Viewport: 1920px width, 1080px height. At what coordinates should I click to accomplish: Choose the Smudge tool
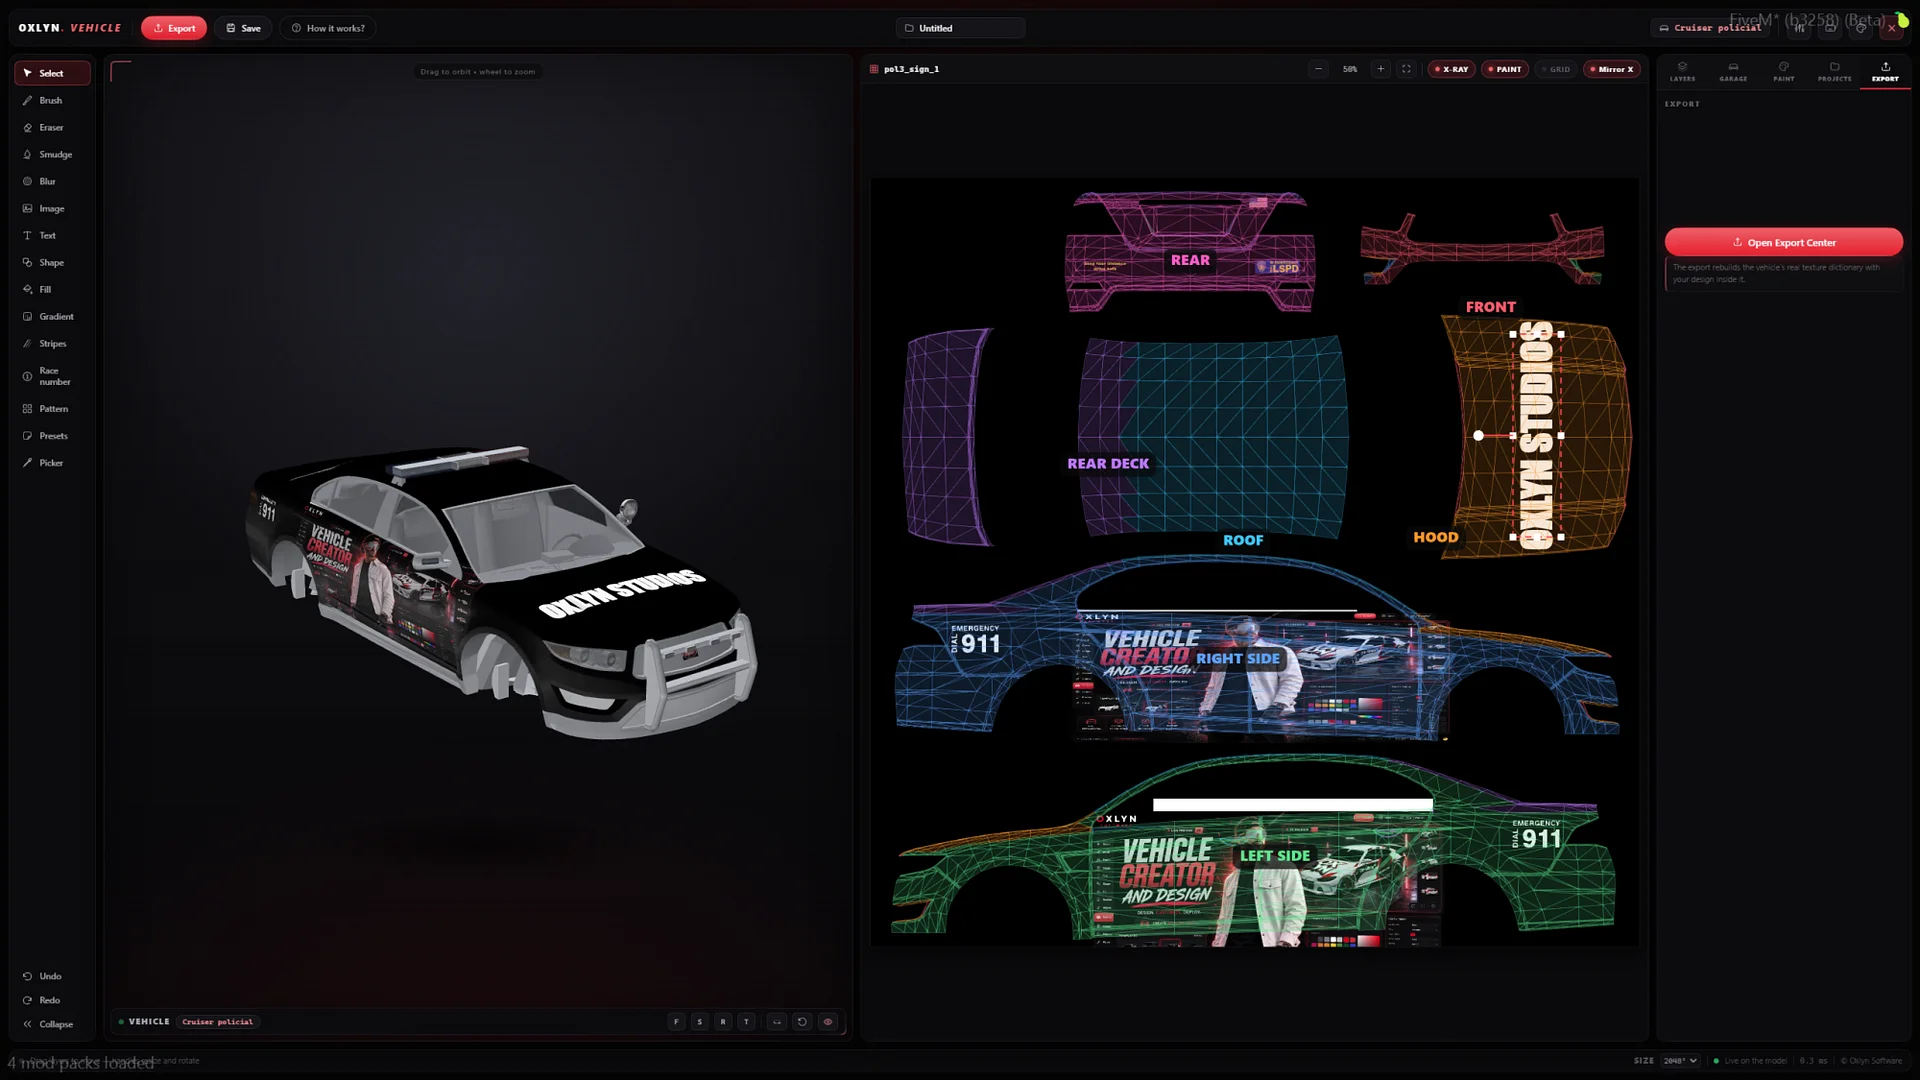click(52, 154)
